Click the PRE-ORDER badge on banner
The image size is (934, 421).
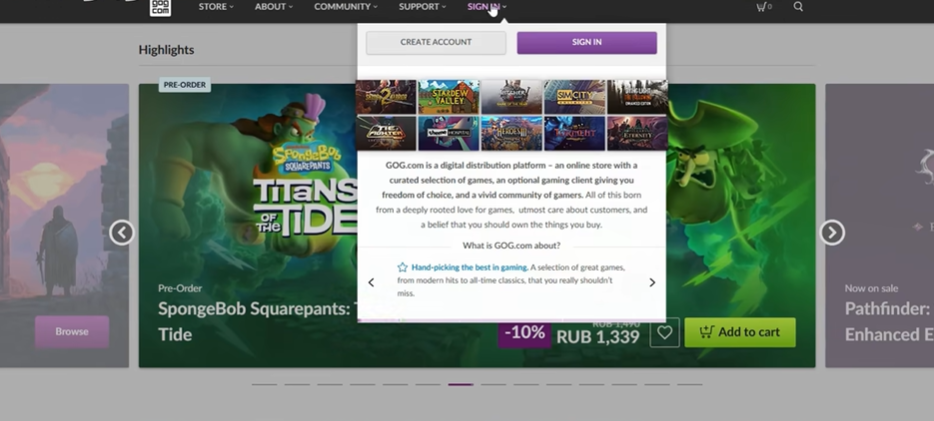(185, 85)
